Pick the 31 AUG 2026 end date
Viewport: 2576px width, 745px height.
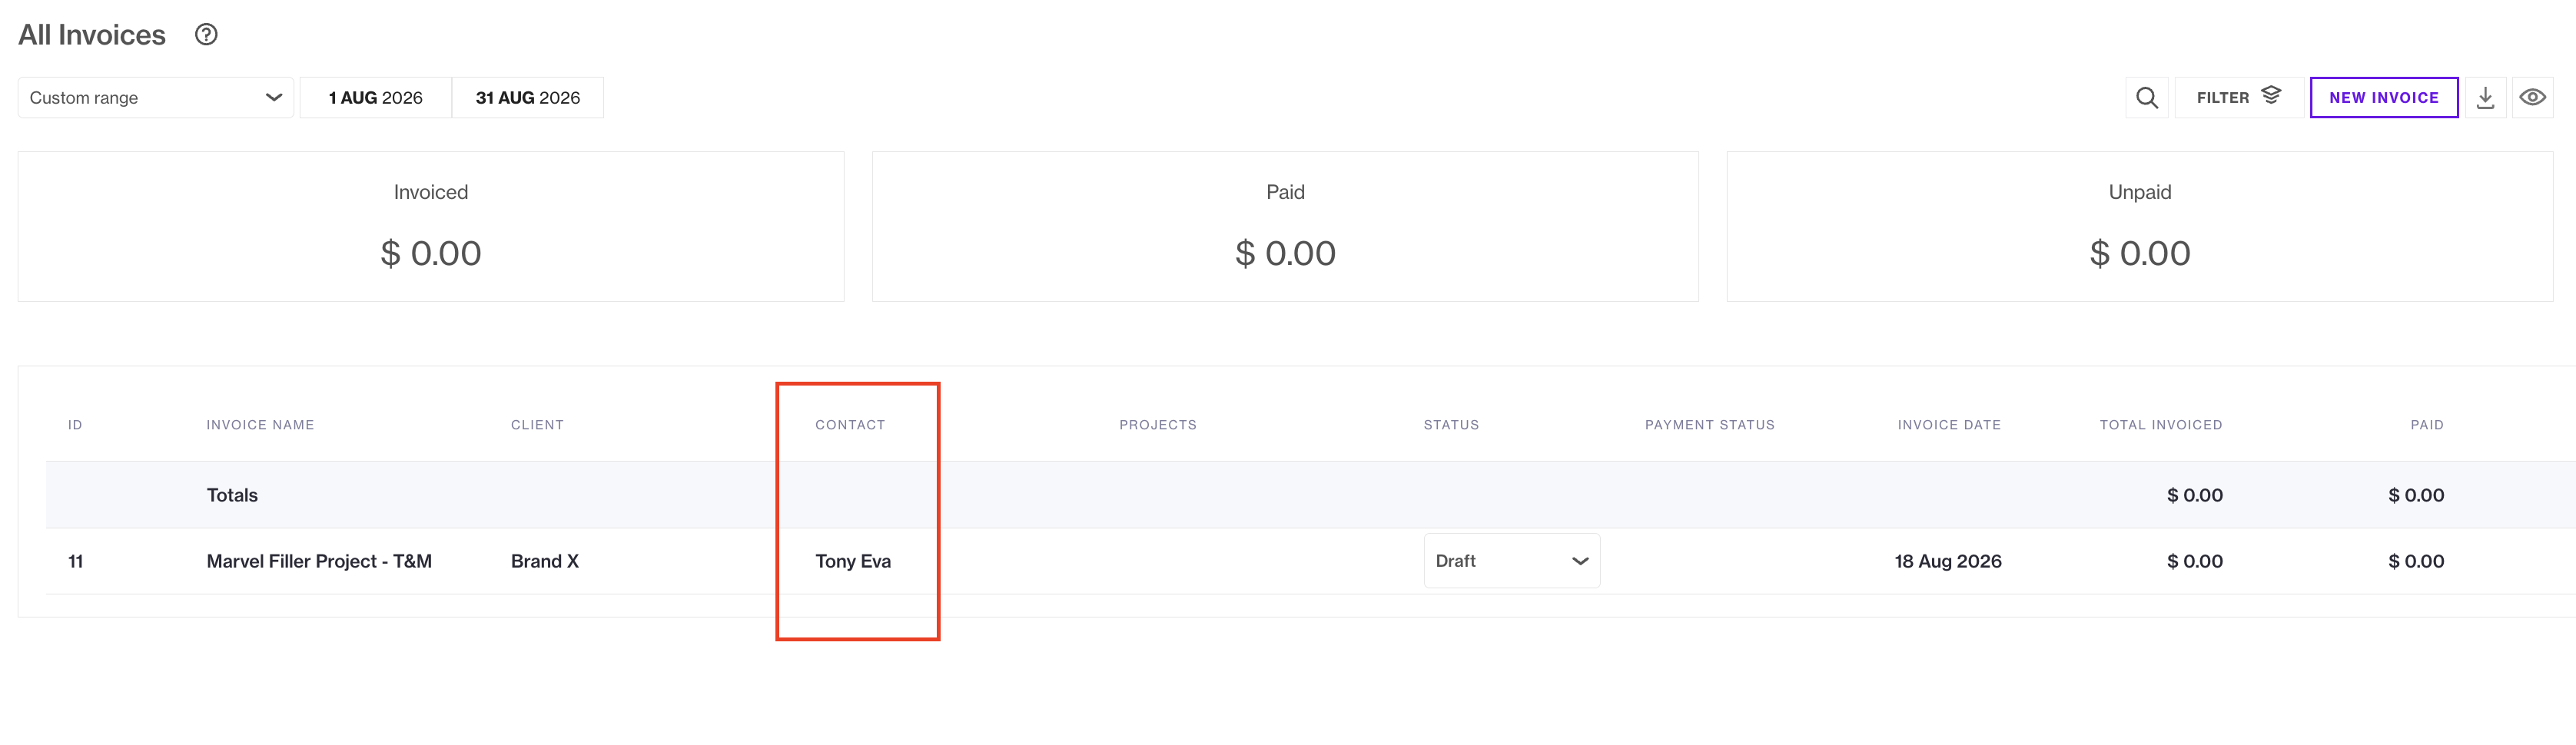(527, 97)
